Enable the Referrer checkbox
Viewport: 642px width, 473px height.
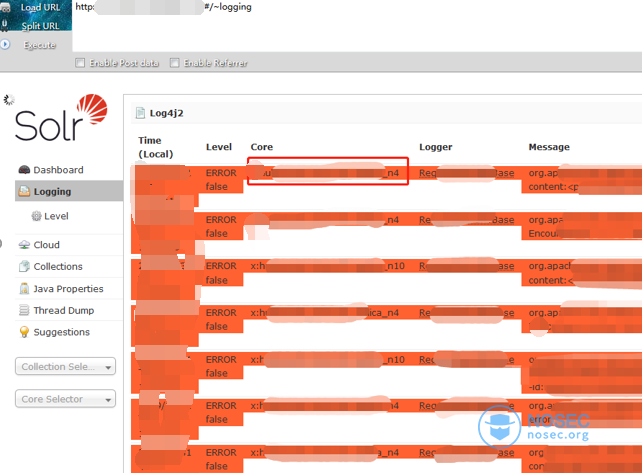(x=174, y=63)
